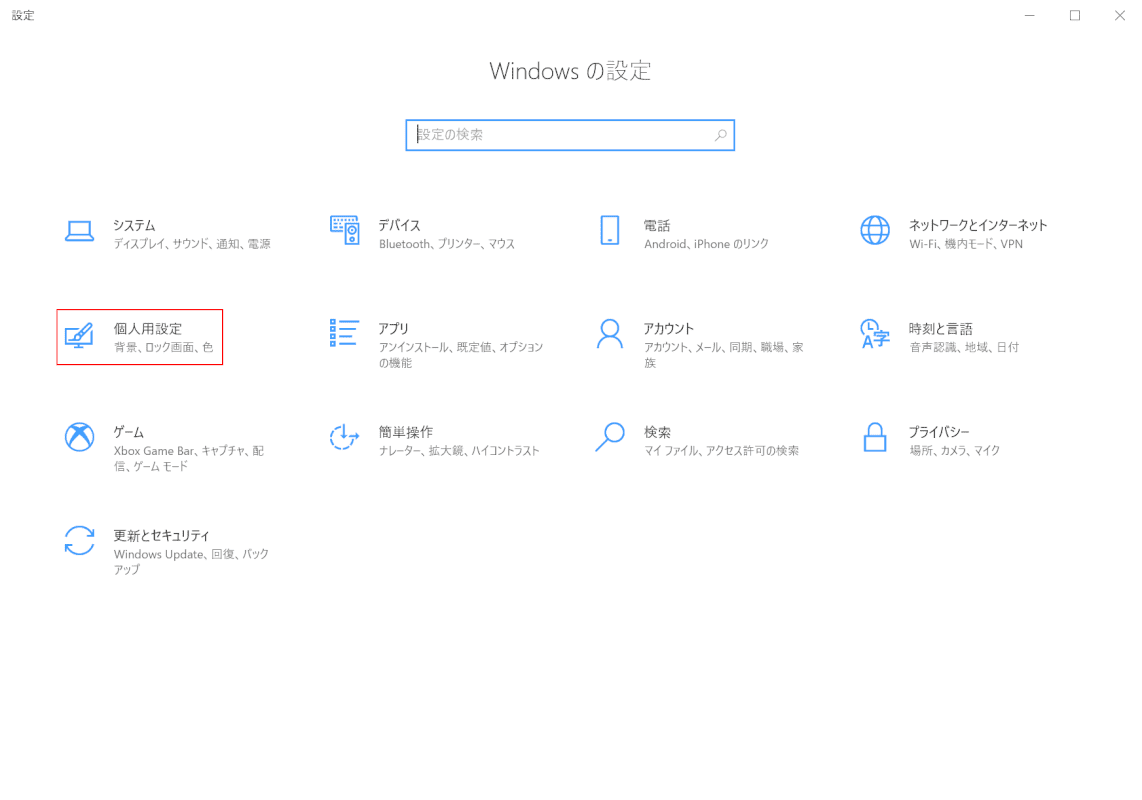Focus the 設定の検索 search field

570,135
